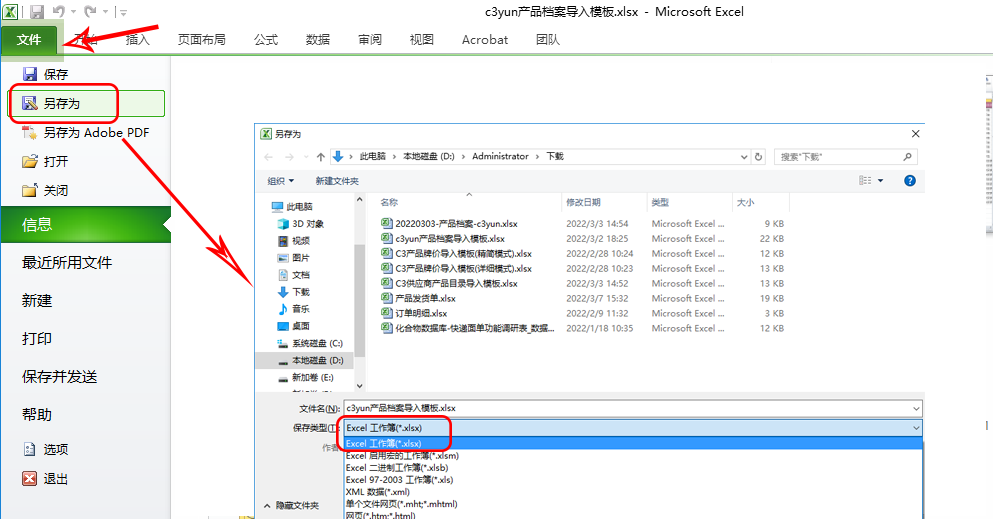Switch to the 团队 ribbon tab

[x=548, y=40]
